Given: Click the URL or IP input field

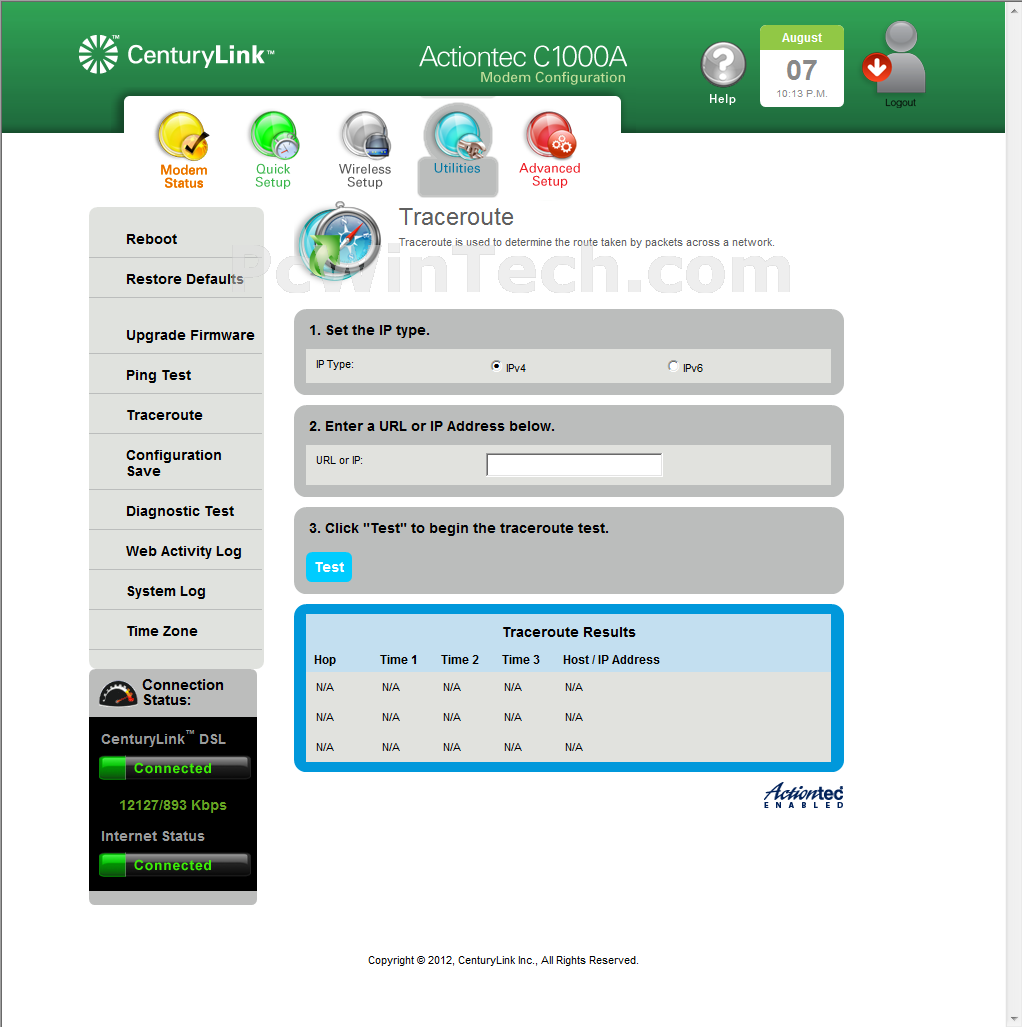Looking at the screenshot, I should point(574,465).
